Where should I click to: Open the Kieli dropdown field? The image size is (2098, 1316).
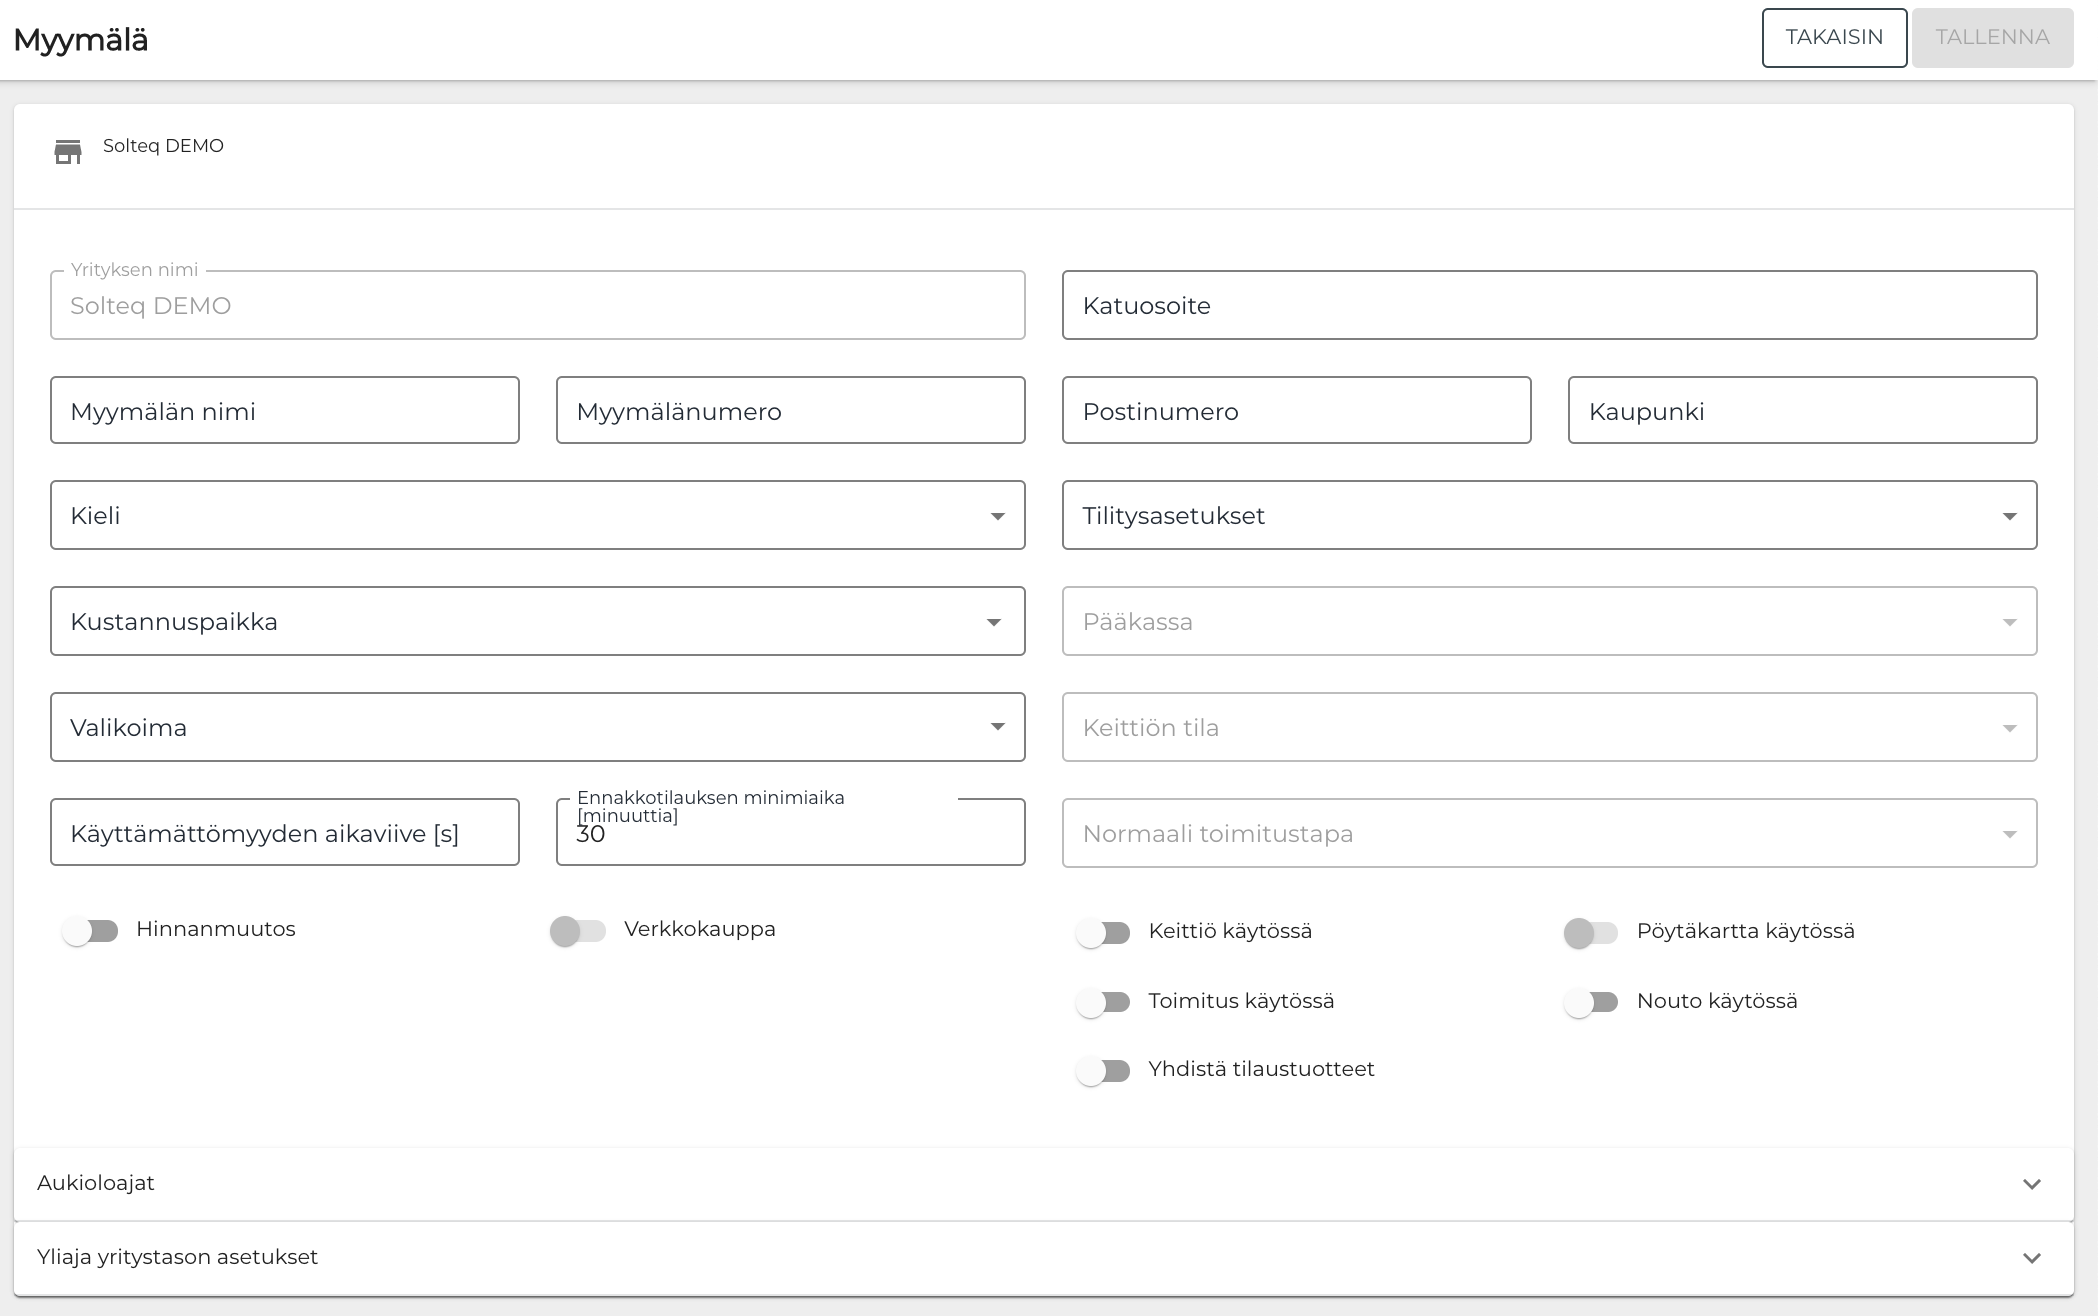(x=520, y=516)
